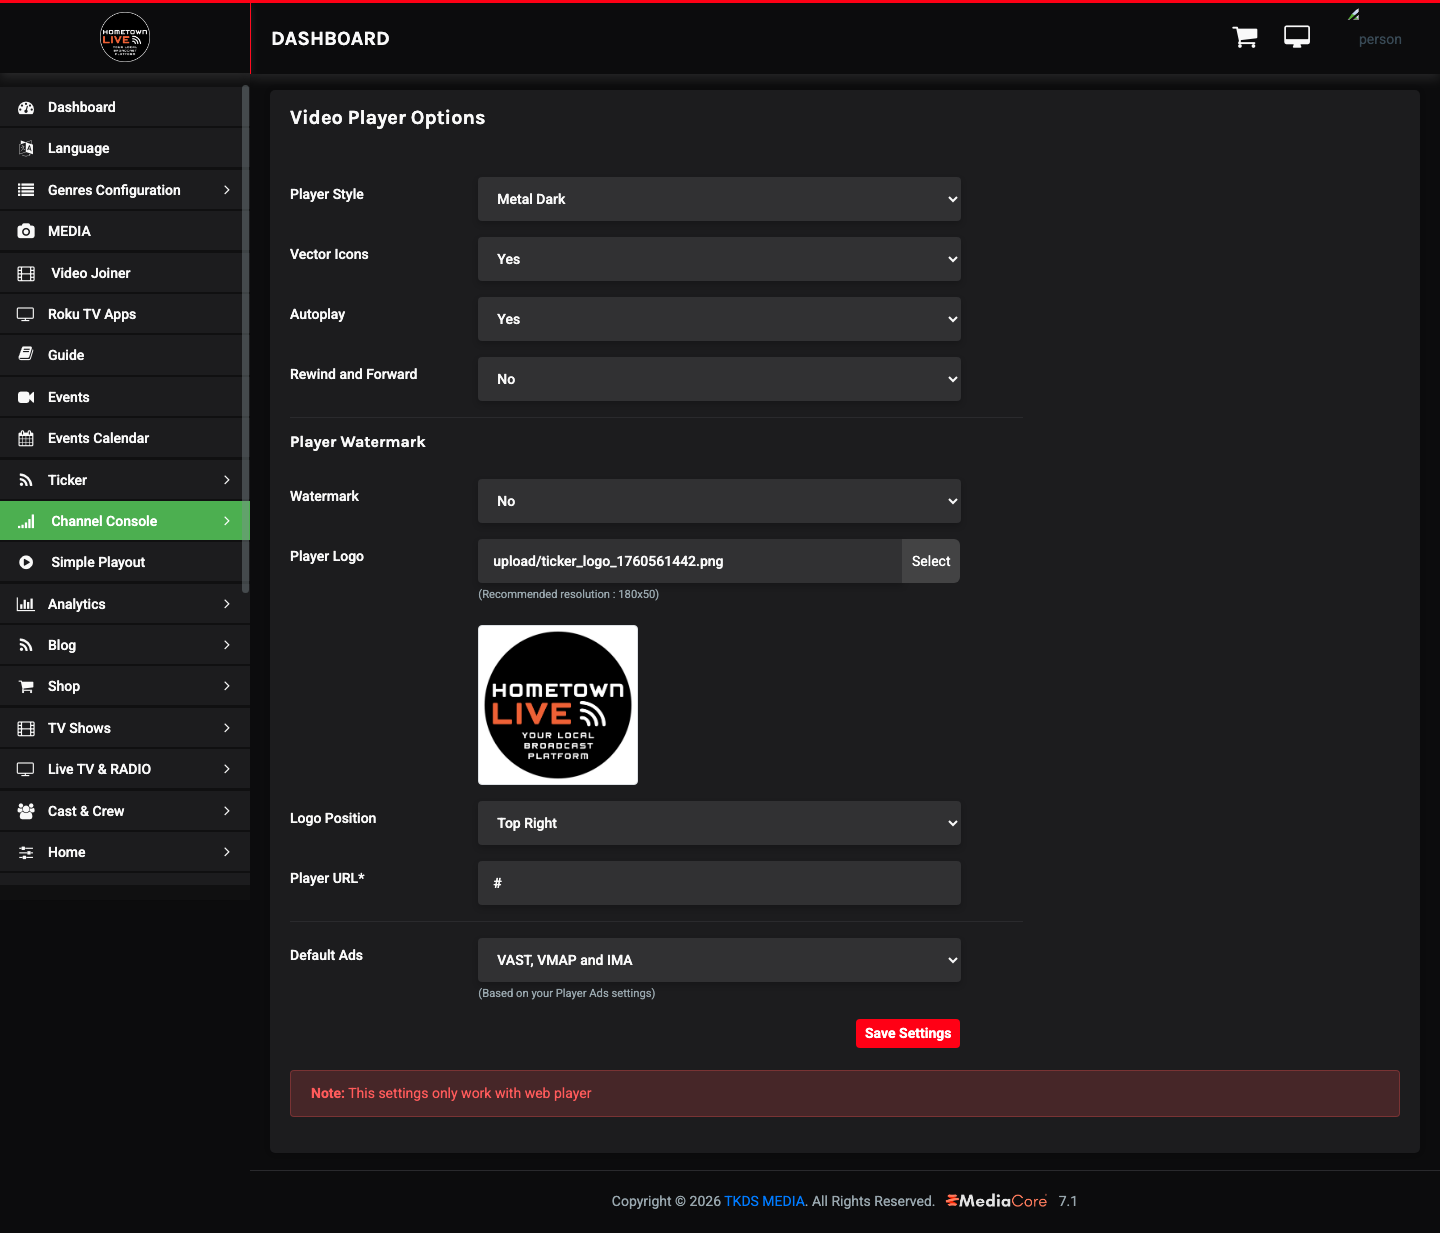Open the Vector Icons dropdown

719,259
